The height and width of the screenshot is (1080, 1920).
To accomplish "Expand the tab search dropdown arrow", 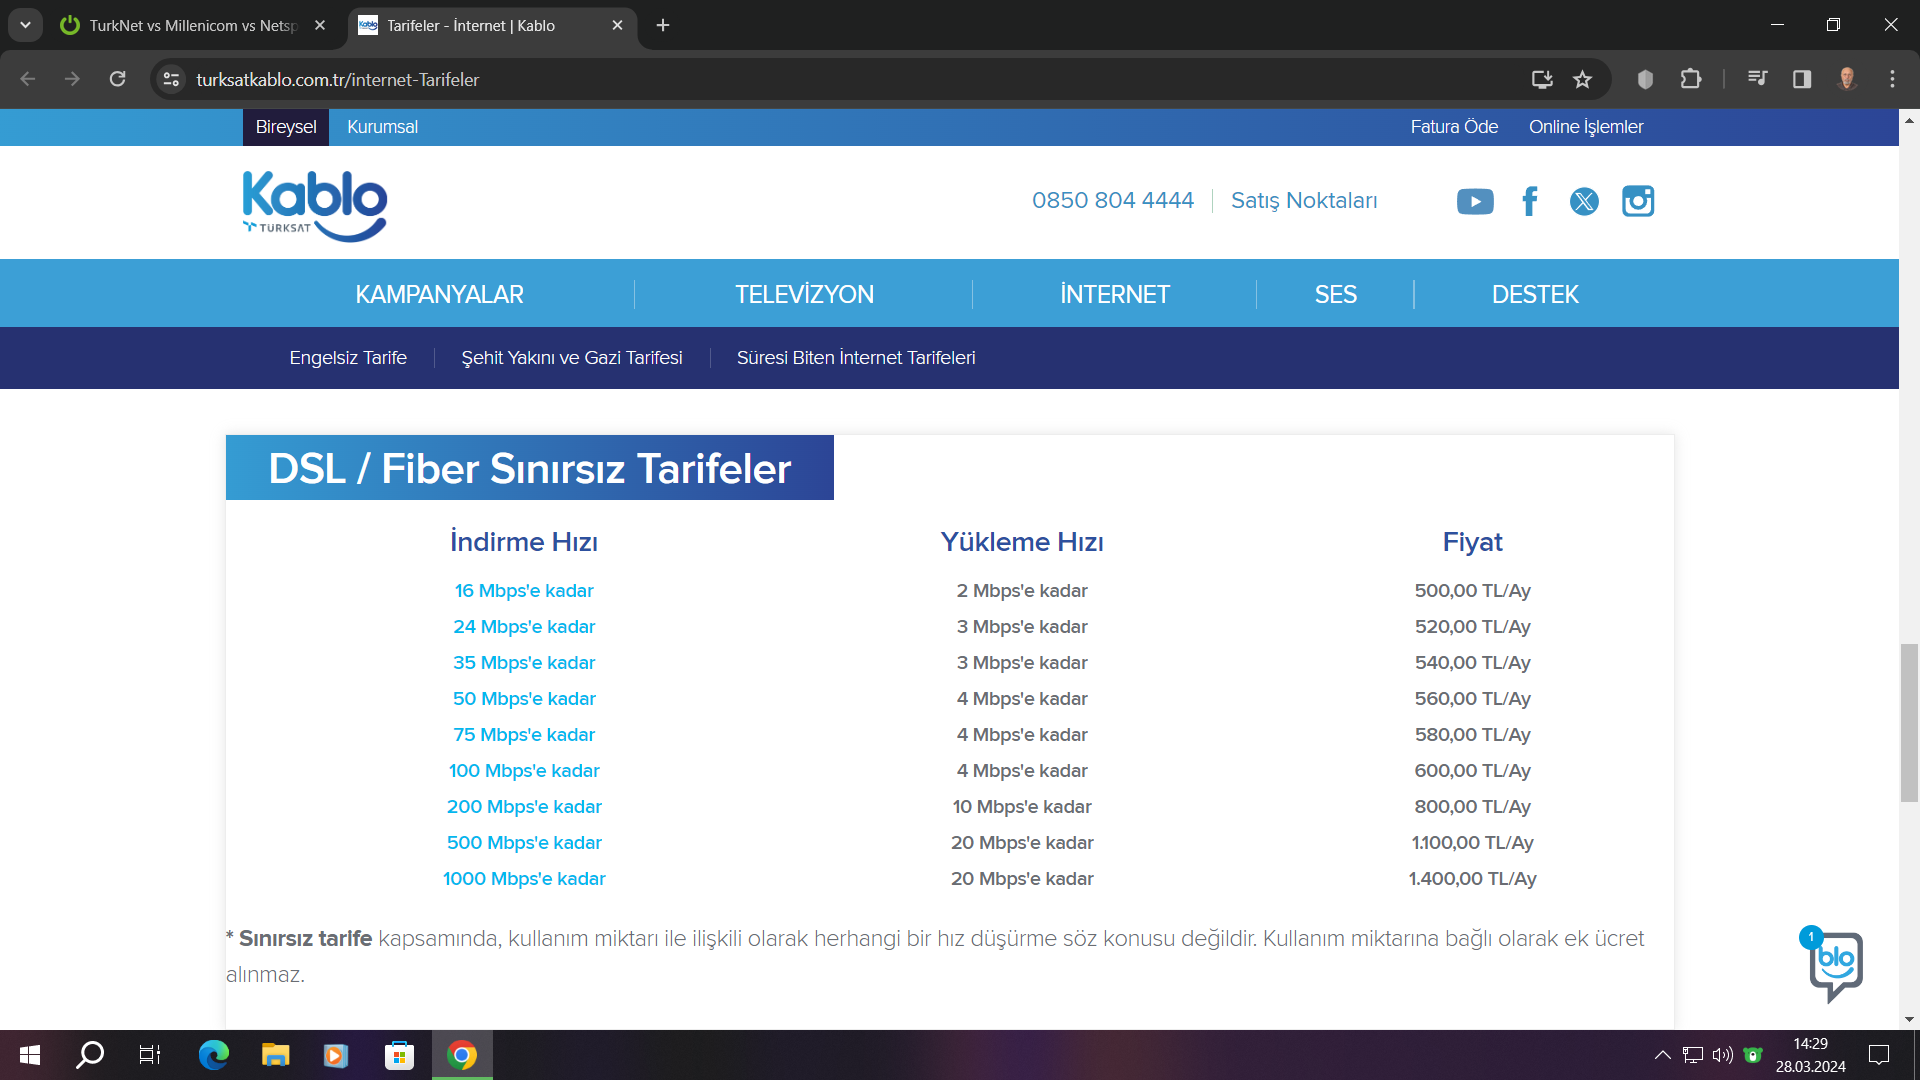I will click(x=25, y=25).
